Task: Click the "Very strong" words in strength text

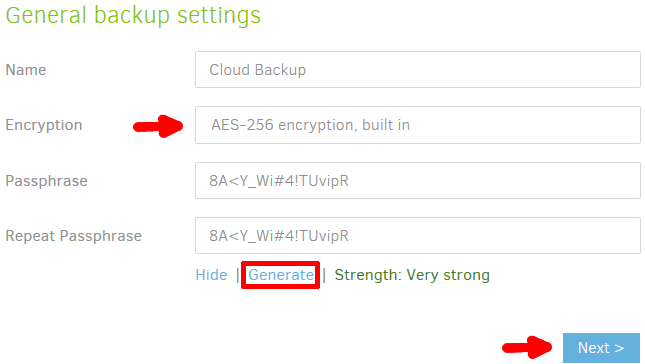Action: click(448, 275)
